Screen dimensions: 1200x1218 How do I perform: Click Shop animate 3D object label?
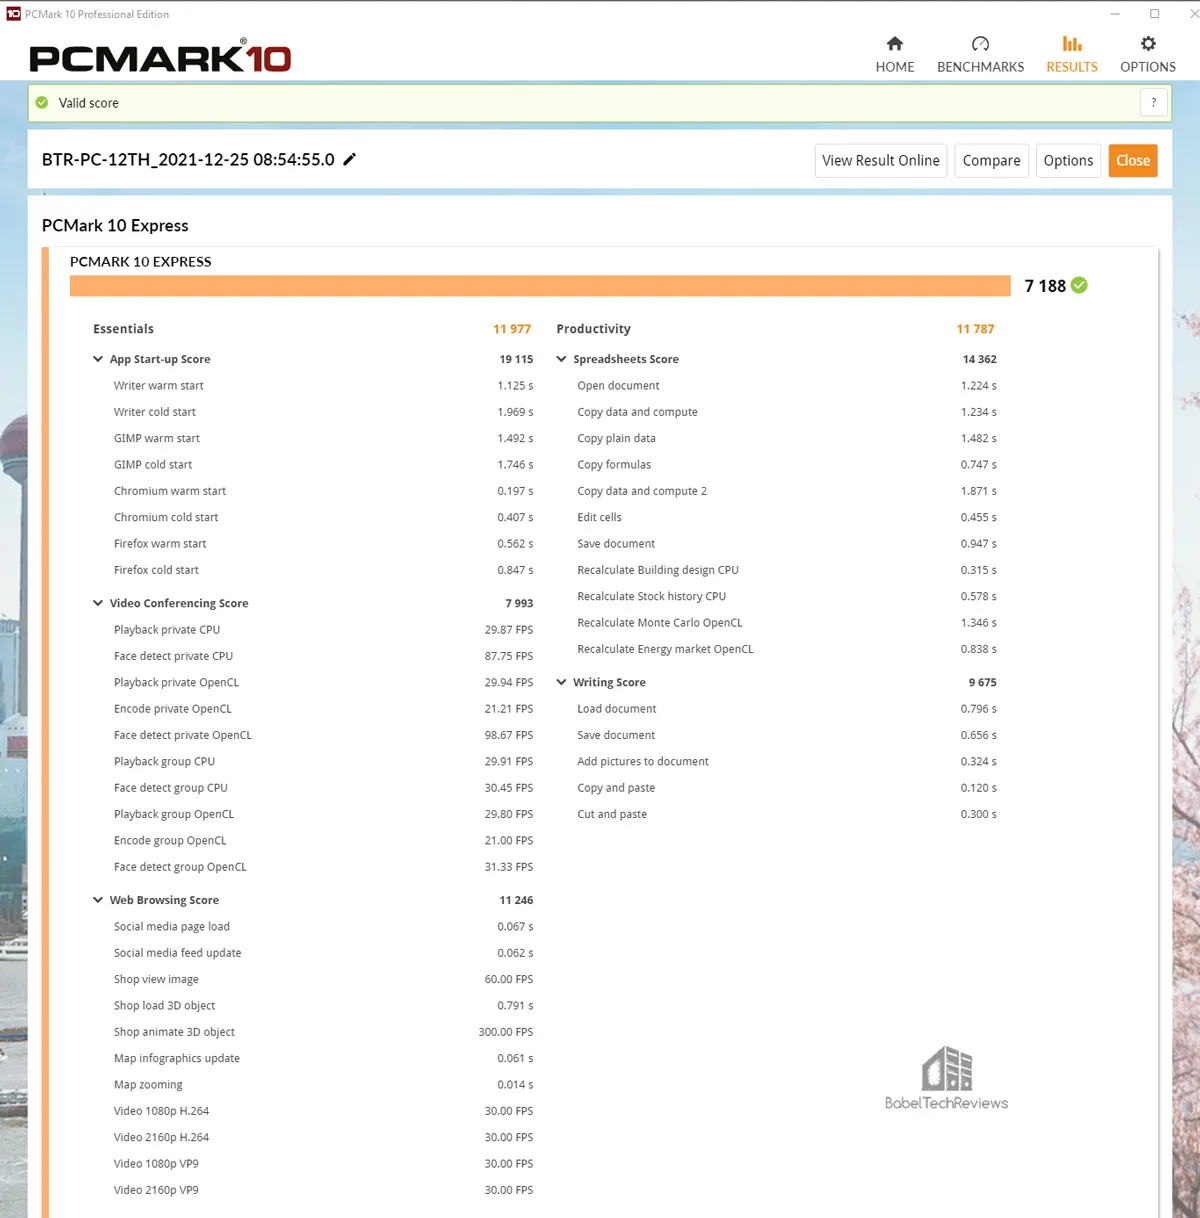click(x=174, y=1032)
